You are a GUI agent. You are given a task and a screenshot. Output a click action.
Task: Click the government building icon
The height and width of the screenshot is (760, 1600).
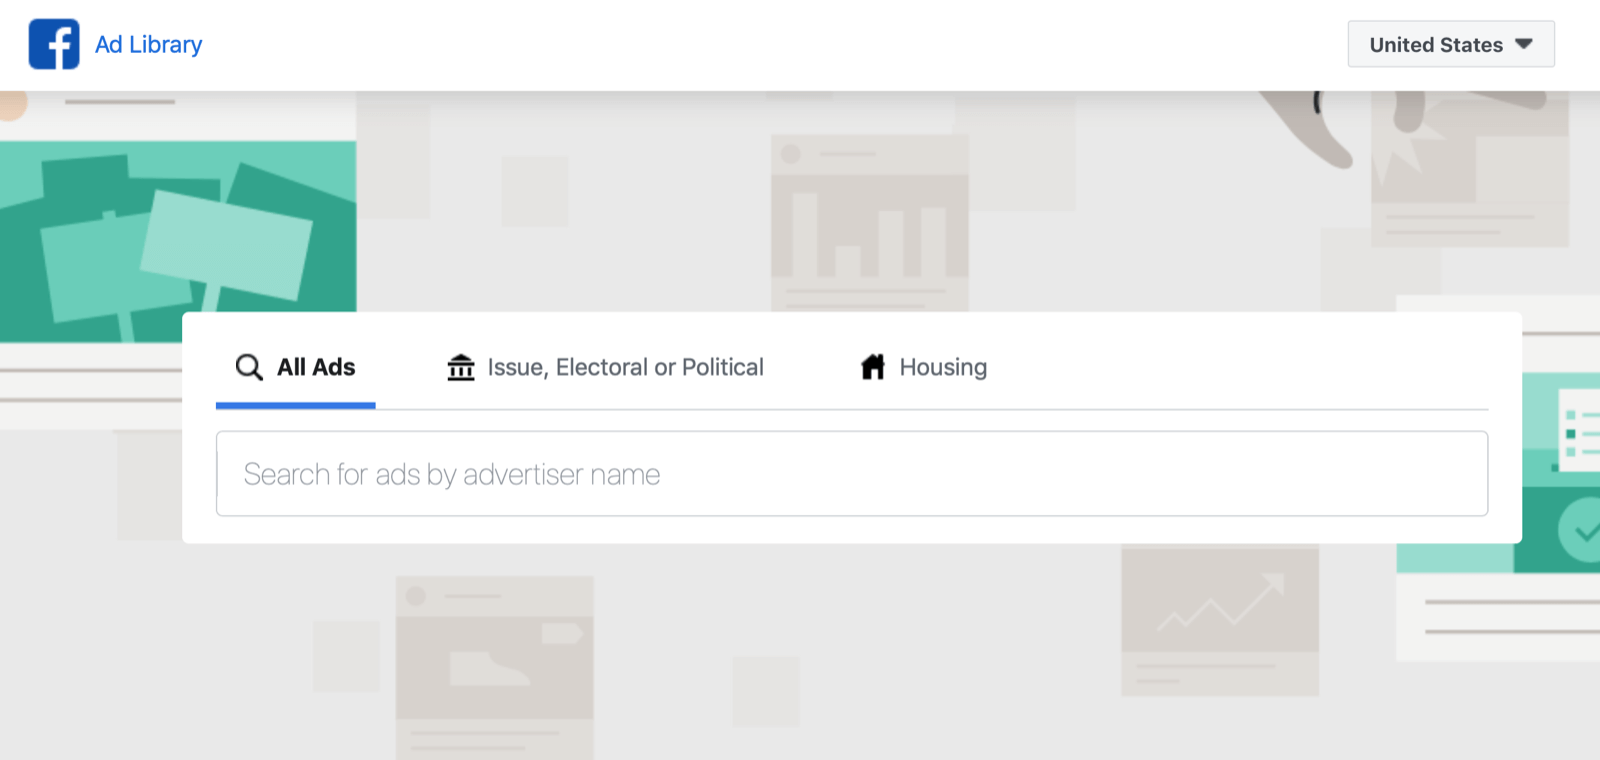pos(461,367)
